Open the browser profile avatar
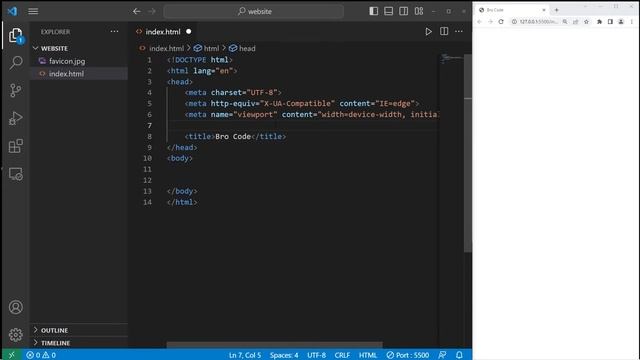 (621, 22)
